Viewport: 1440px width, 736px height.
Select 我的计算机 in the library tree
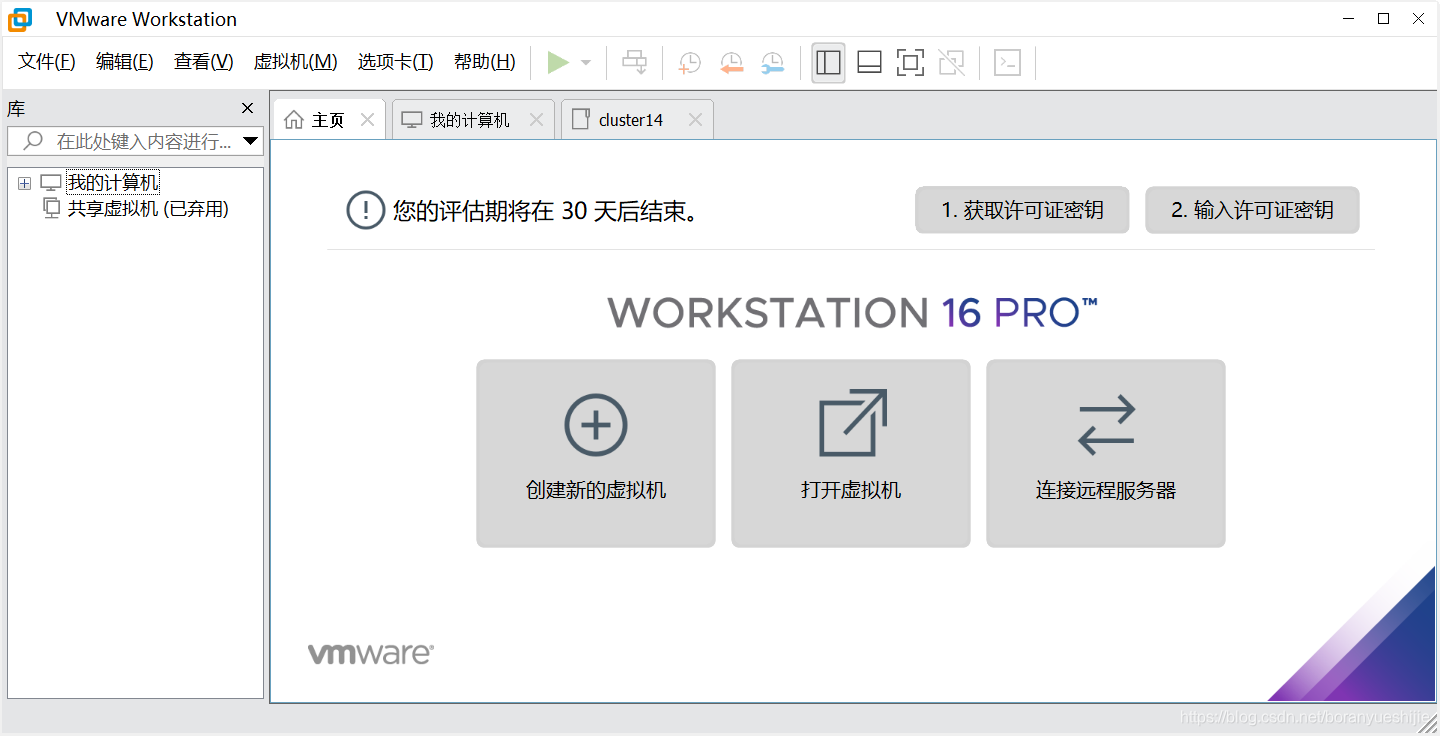point(113,183)
